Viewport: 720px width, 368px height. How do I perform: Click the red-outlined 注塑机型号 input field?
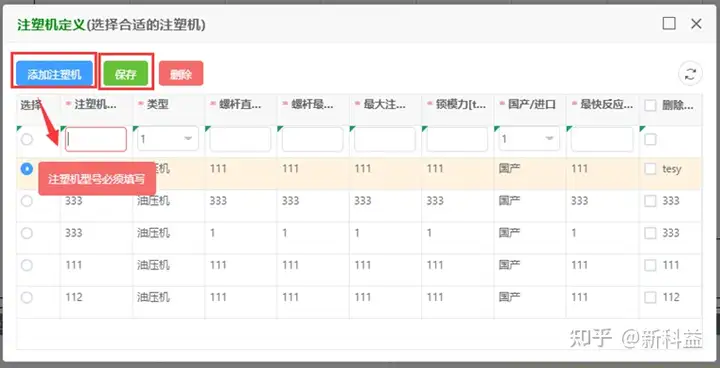pos(96,139)
